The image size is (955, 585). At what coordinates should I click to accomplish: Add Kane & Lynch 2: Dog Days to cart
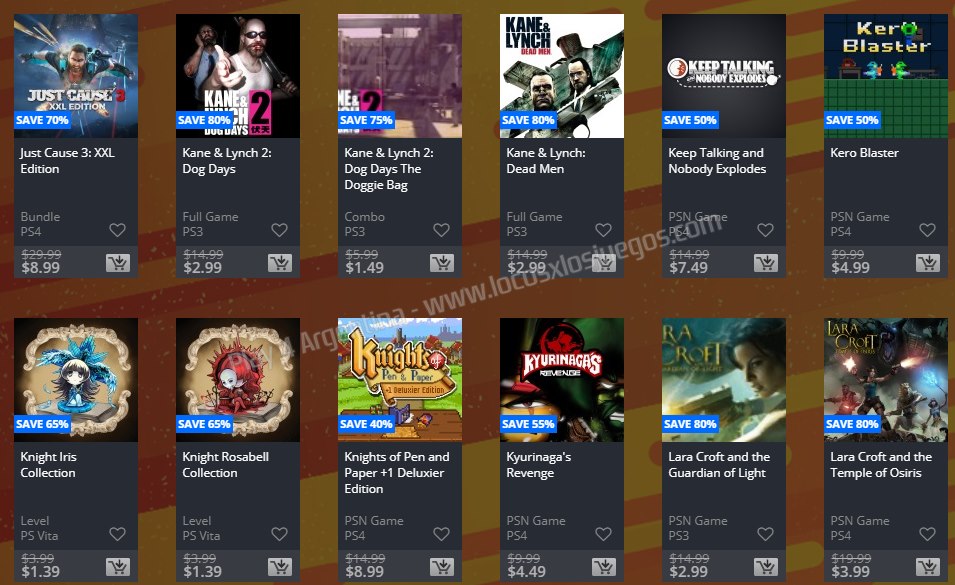(280, 263)
